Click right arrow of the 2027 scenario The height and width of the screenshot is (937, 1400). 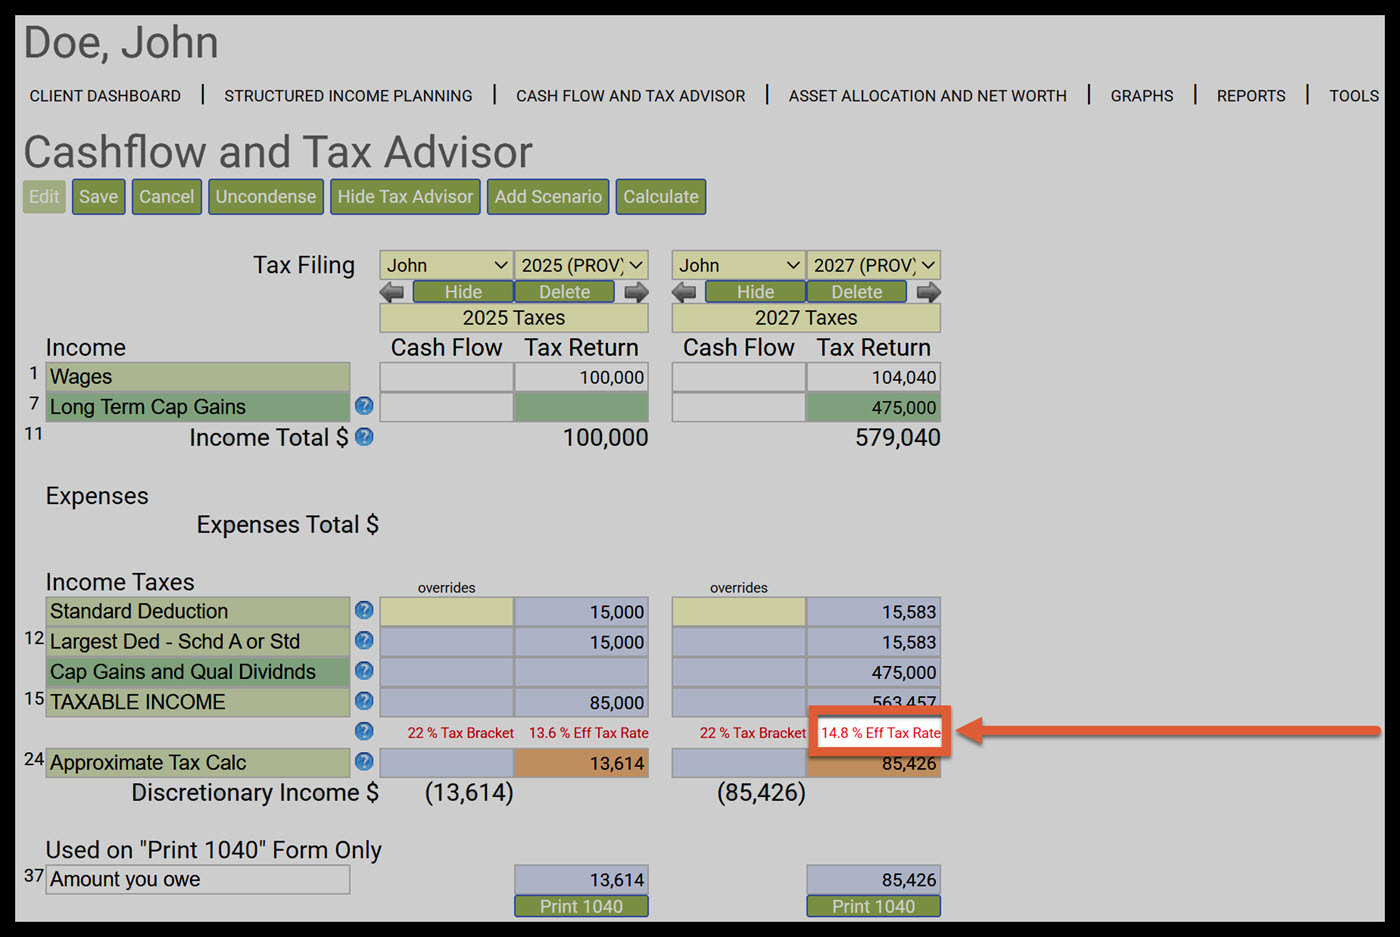tap(928, 292)
